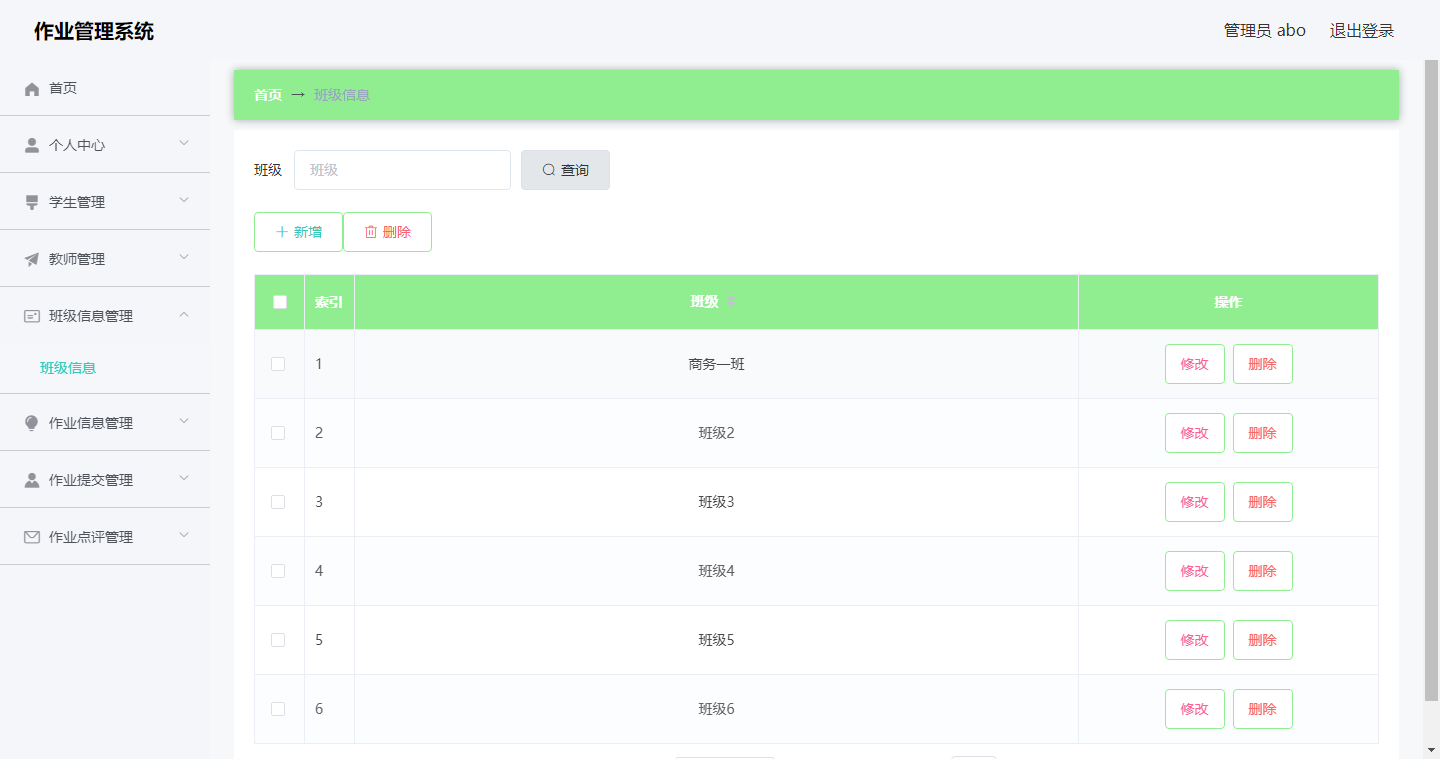Expand the 个人中心 chevron

pyautogui.click(x=184, y=144)
